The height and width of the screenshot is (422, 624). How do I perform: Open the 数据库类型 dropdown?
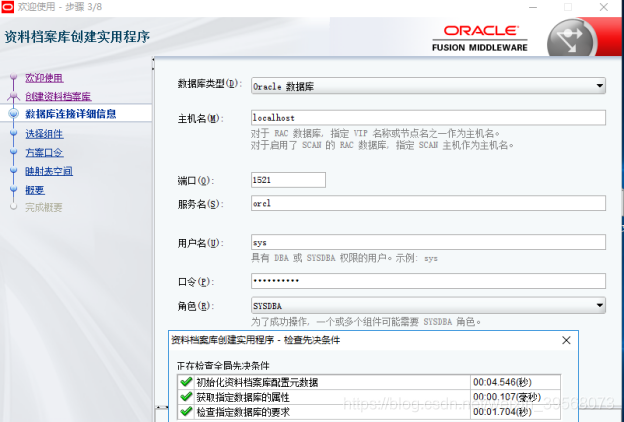coord(428,86)
